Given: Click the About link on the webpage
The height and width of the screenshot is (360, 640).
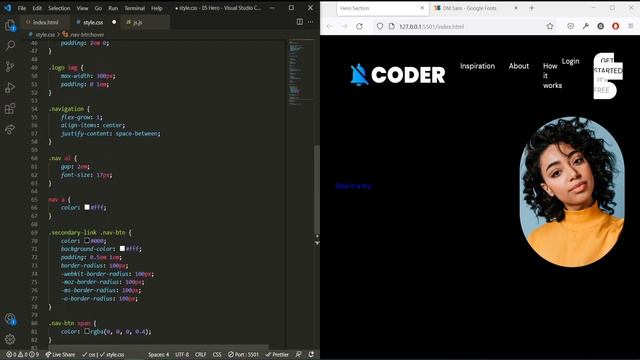Looking at the screenshot, I should (518, 66).
